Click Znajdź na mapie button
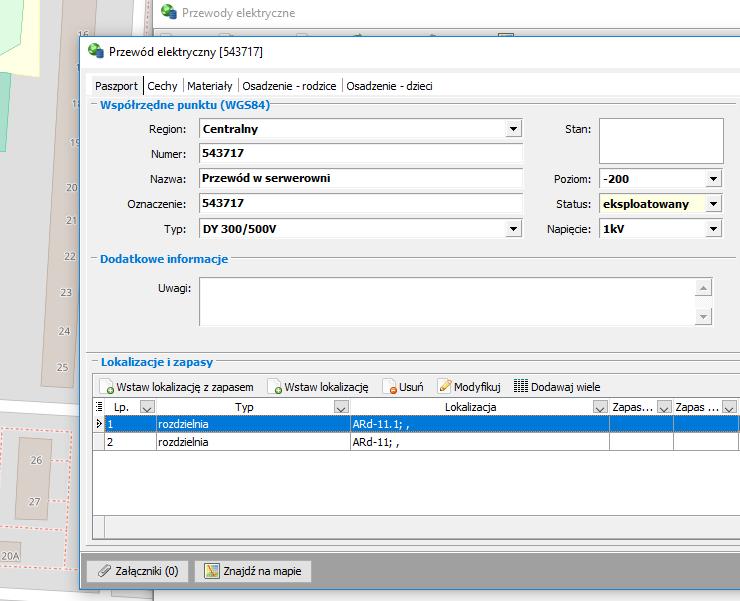Viewport: 740px width, 601px height. pos(253,571)
